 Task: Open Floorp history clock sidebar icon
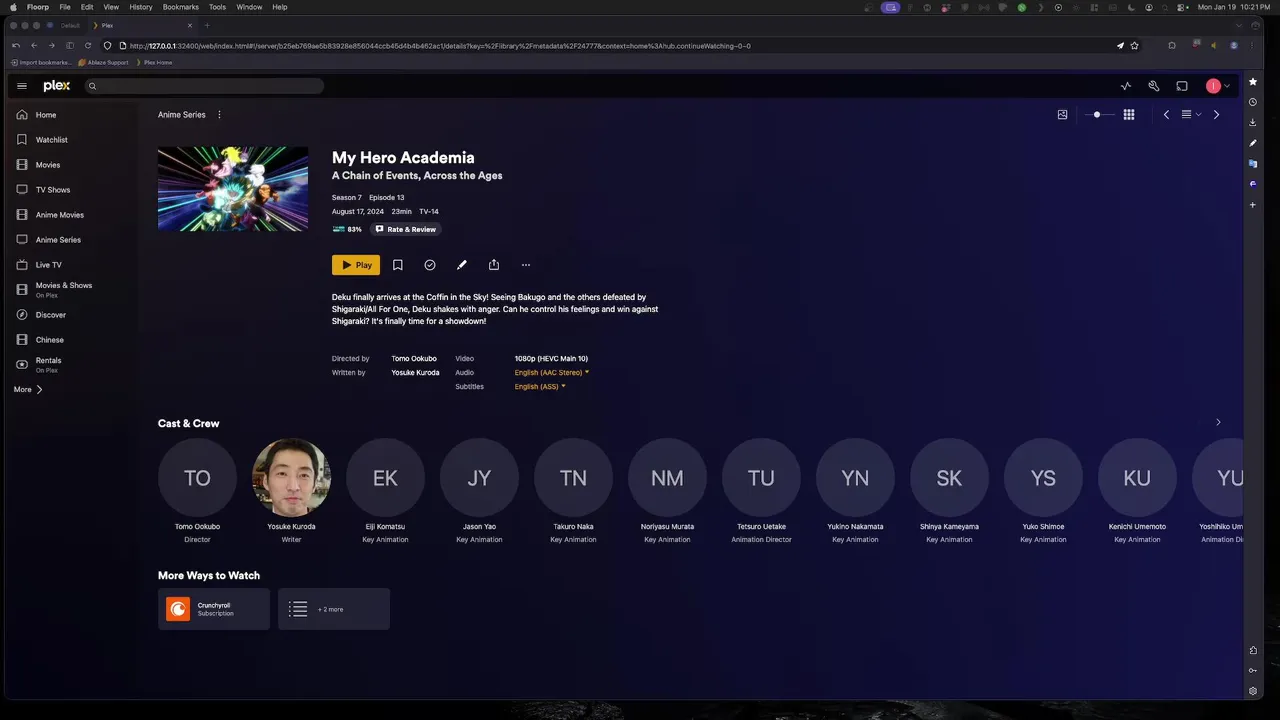tap(1253, 102)
